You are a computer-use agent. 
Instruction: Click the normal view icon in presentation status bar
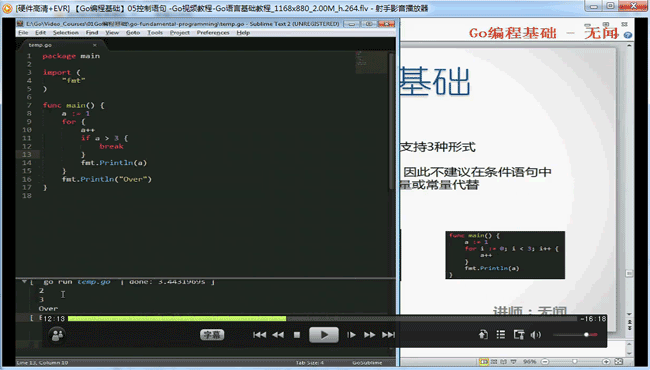[x=484, y=362]
